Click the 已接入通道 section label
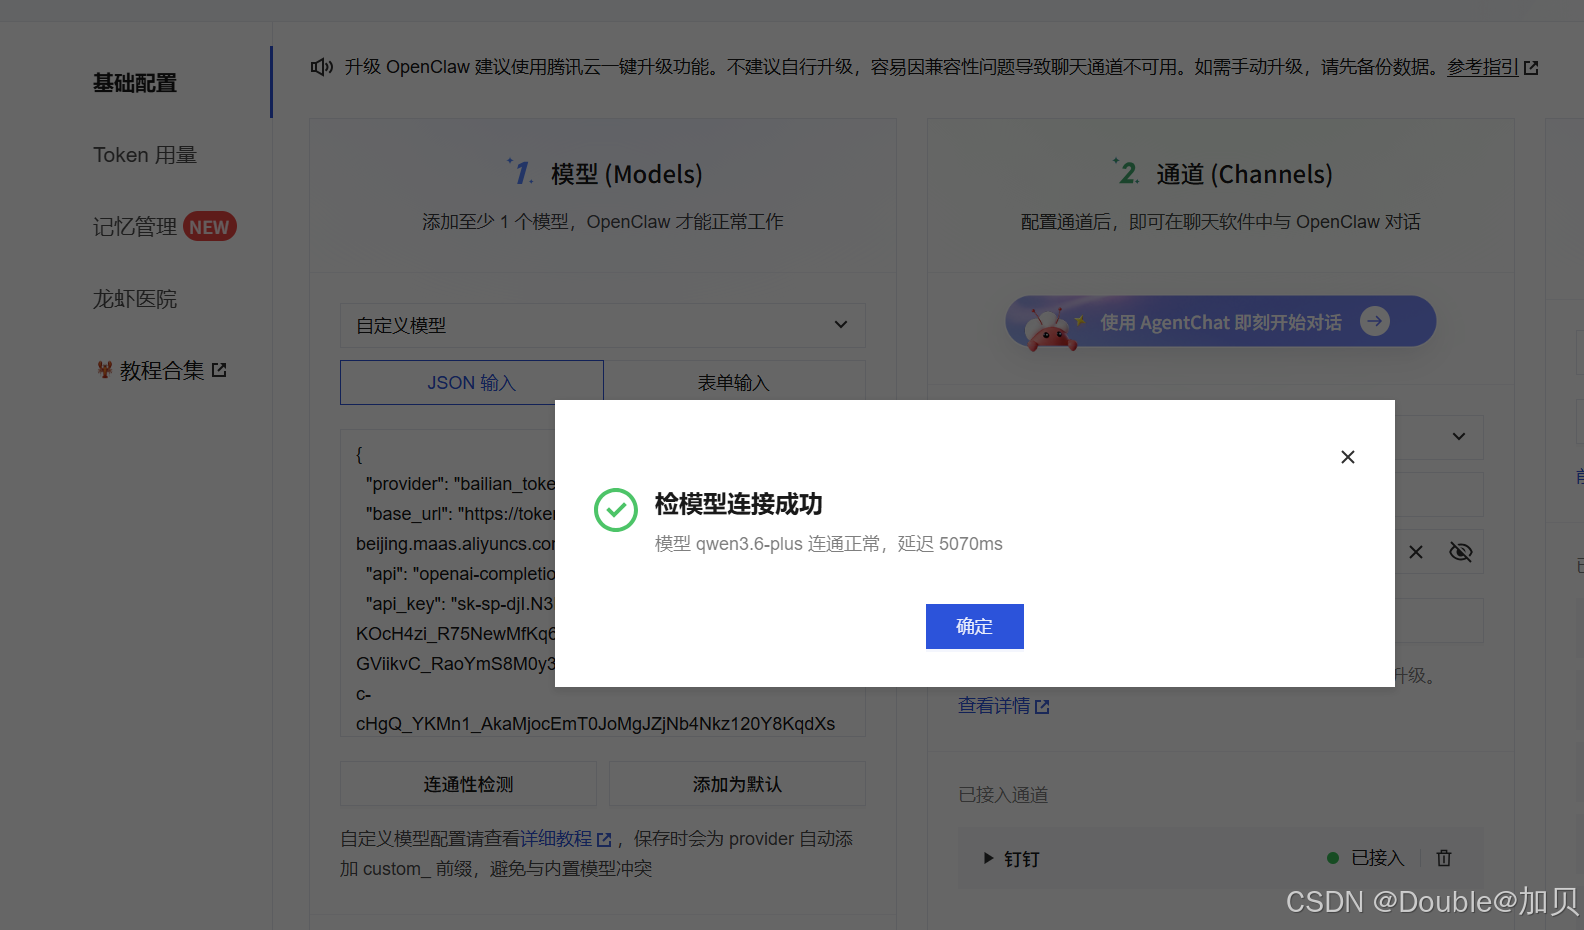 point(1003,795)
